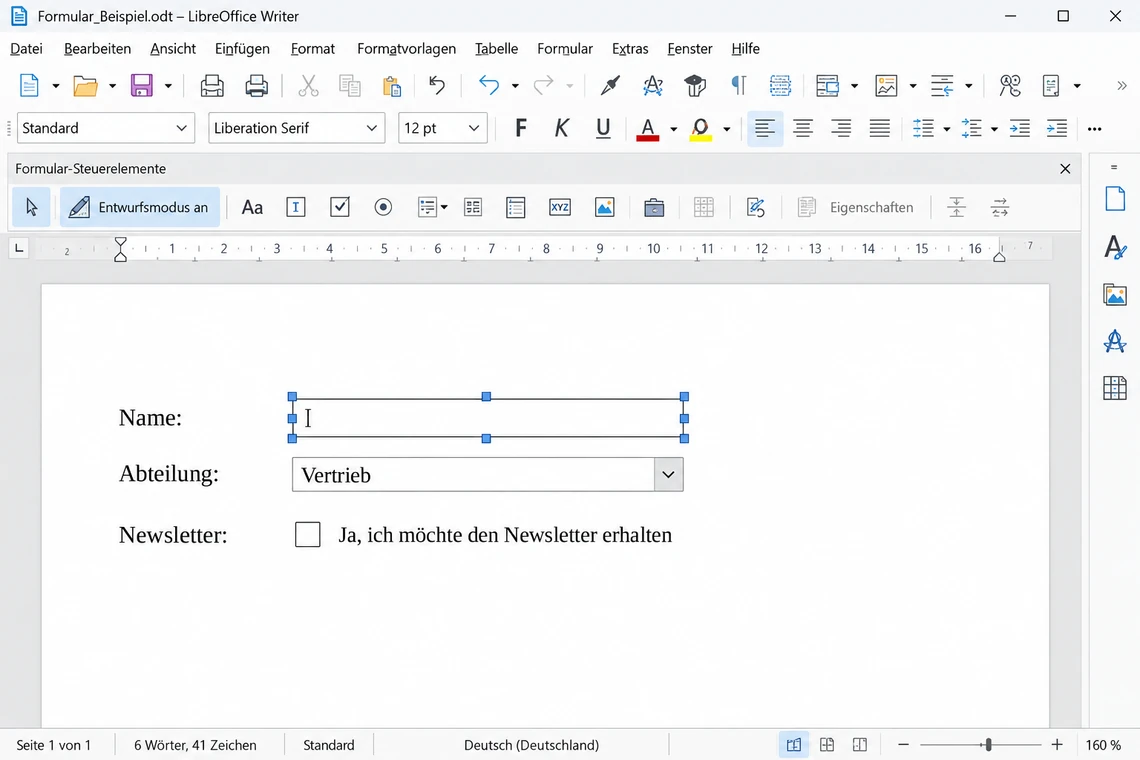Open paragraph style Standard dropdown
Screen dimensions: 1140x760
[x=181, y=129]
